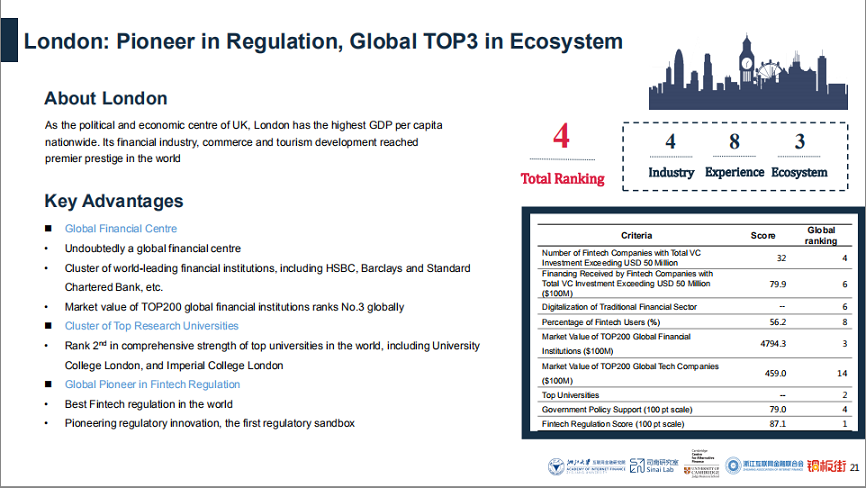Click the bullet mentioning HSBC and Barclays
This screenshot has width=866, height=488.
point(267,278)
